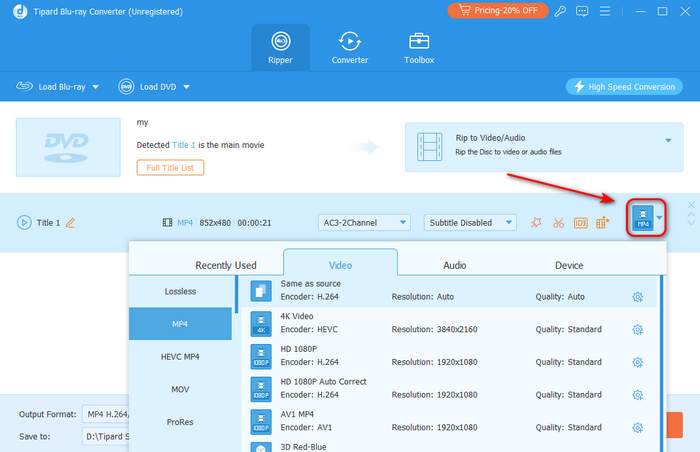Viewport: 700px width, 452px height.
Task: Open settings gear for Same as source
Action: click(638, 297)
